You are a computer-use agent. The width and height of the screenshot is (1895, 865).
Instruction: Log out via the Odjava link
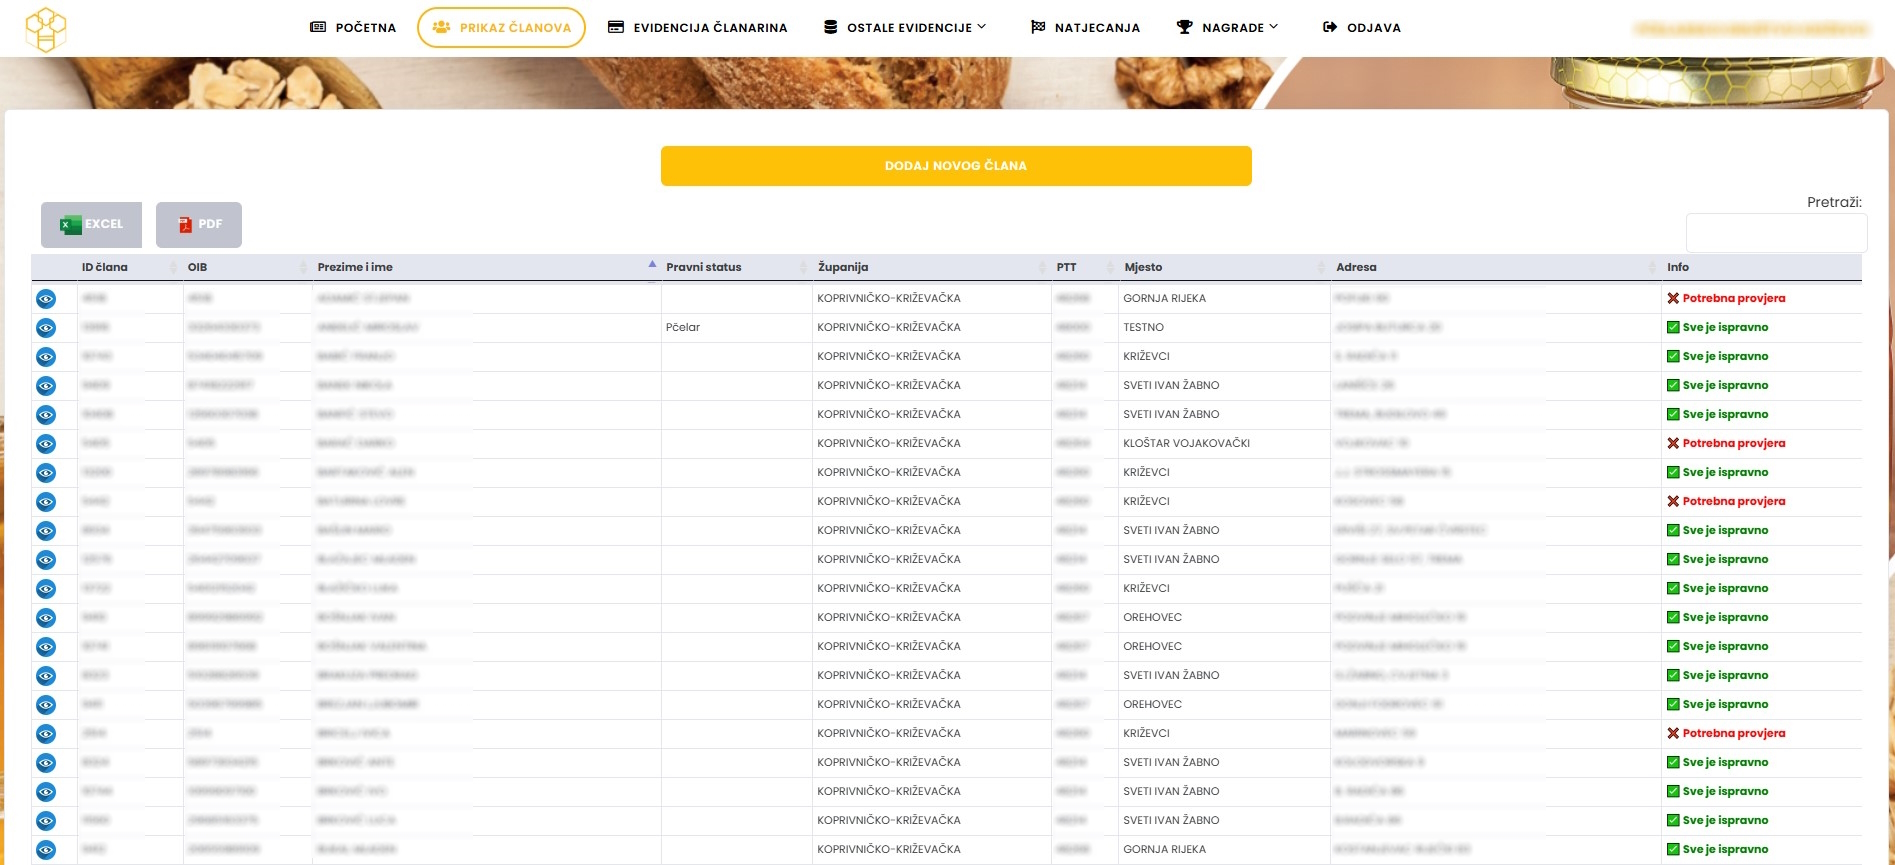pyautogui.click(x=1361, y=28)
